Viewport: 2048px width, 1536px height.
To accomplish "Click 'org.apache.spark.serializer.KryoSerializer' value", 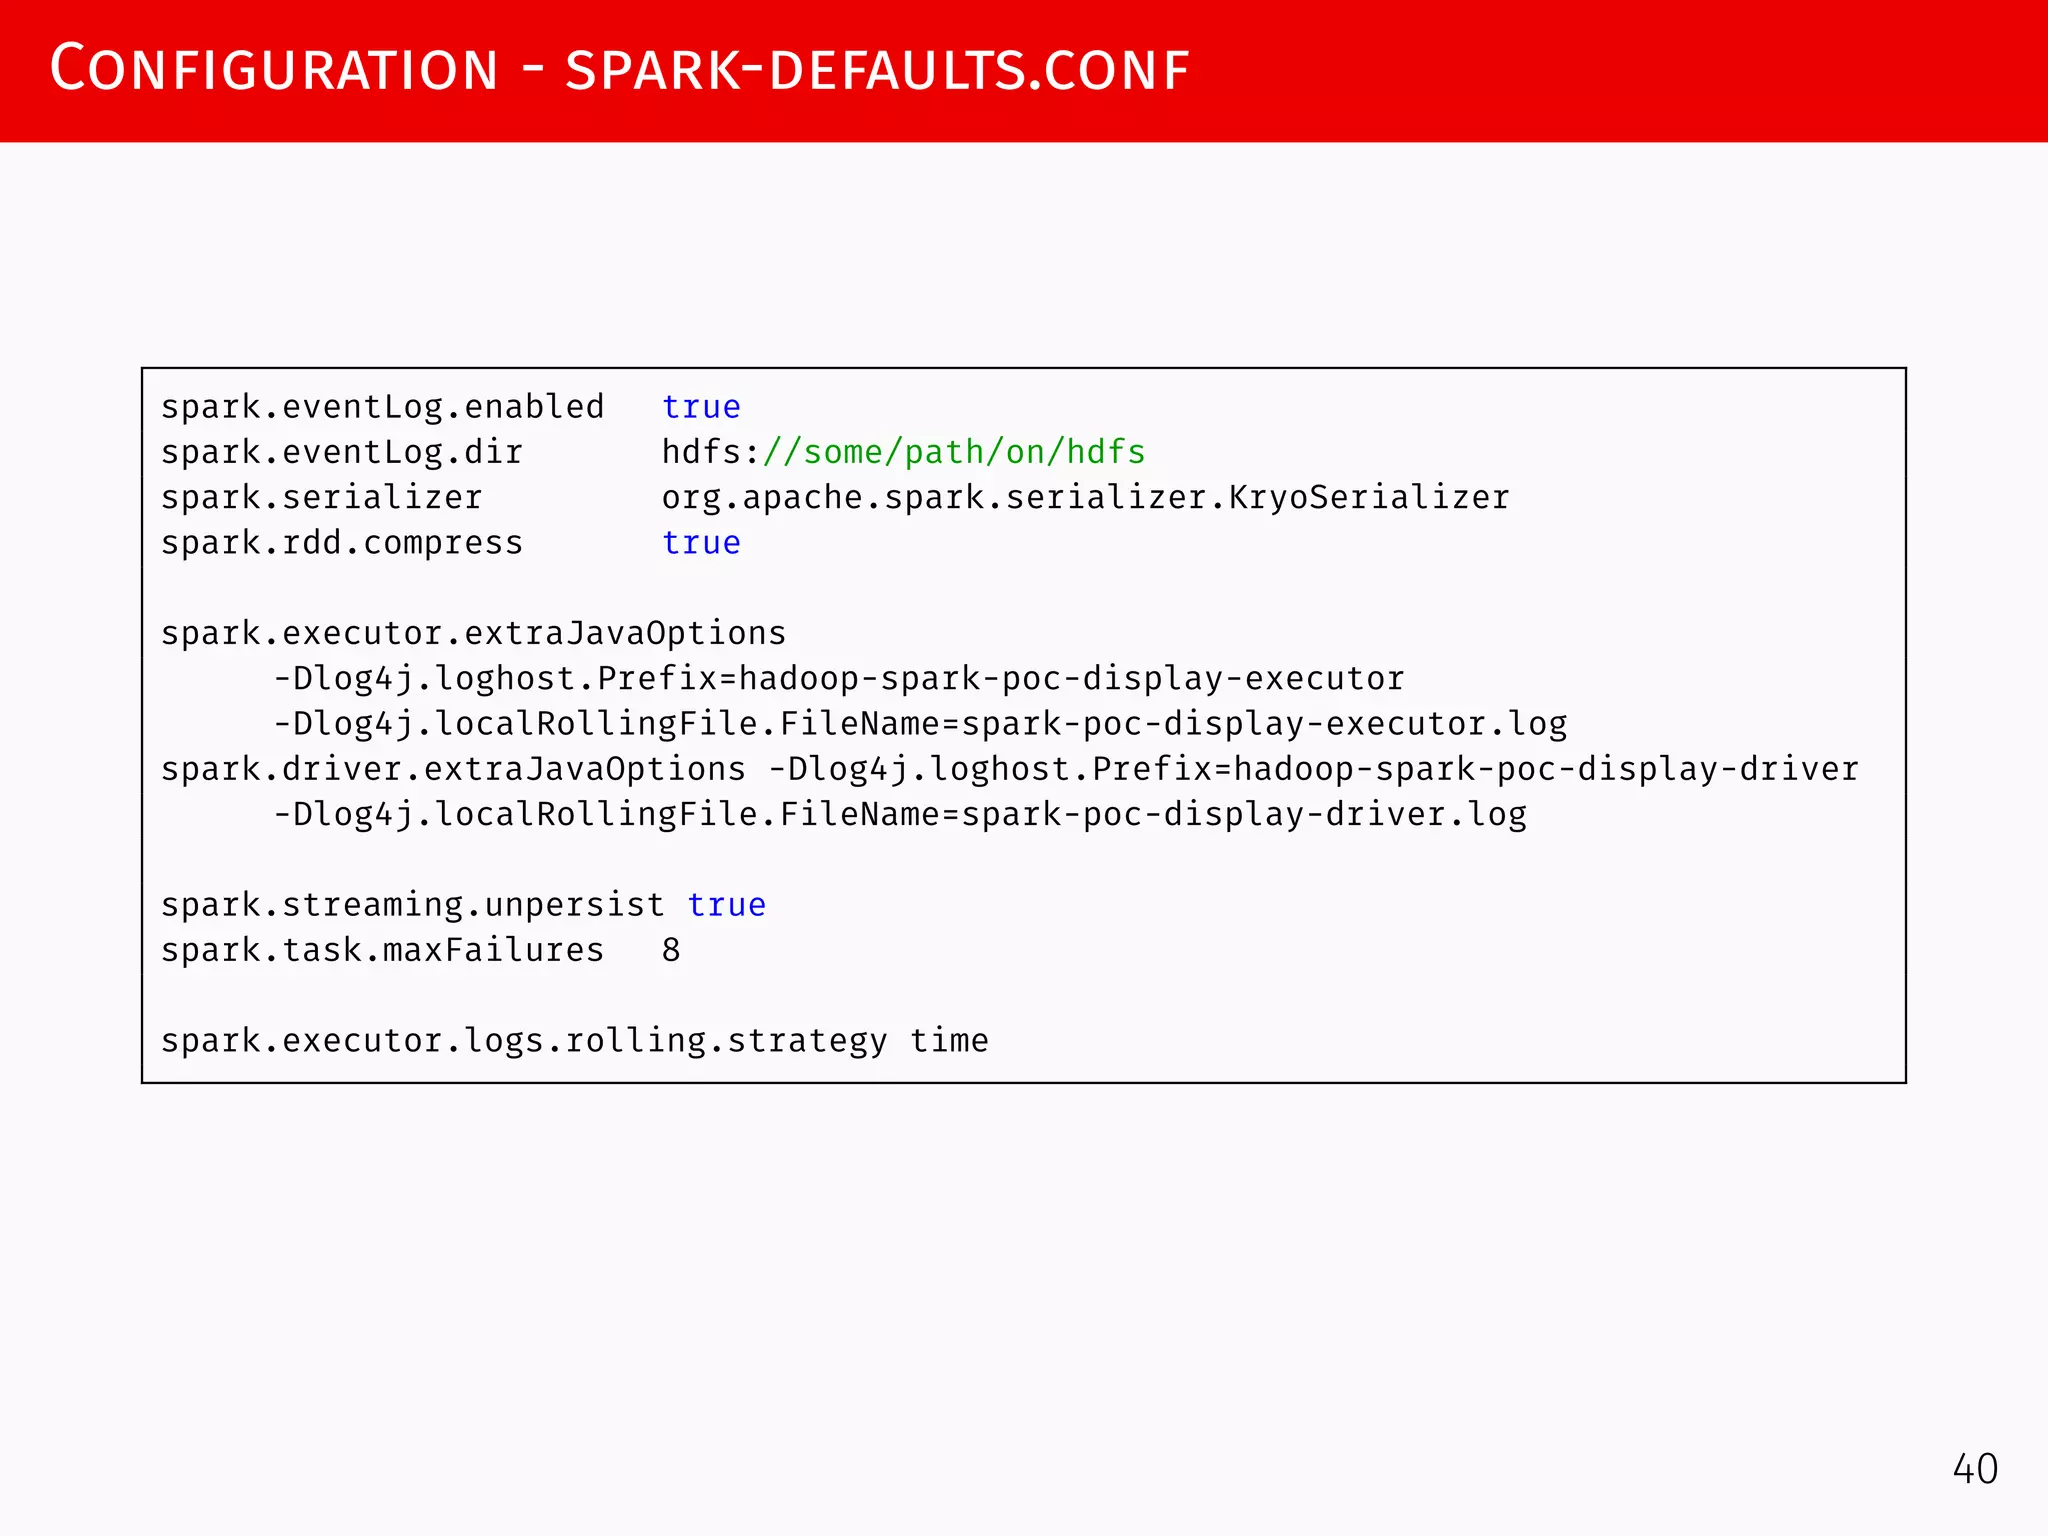I will coord(1086,497).
